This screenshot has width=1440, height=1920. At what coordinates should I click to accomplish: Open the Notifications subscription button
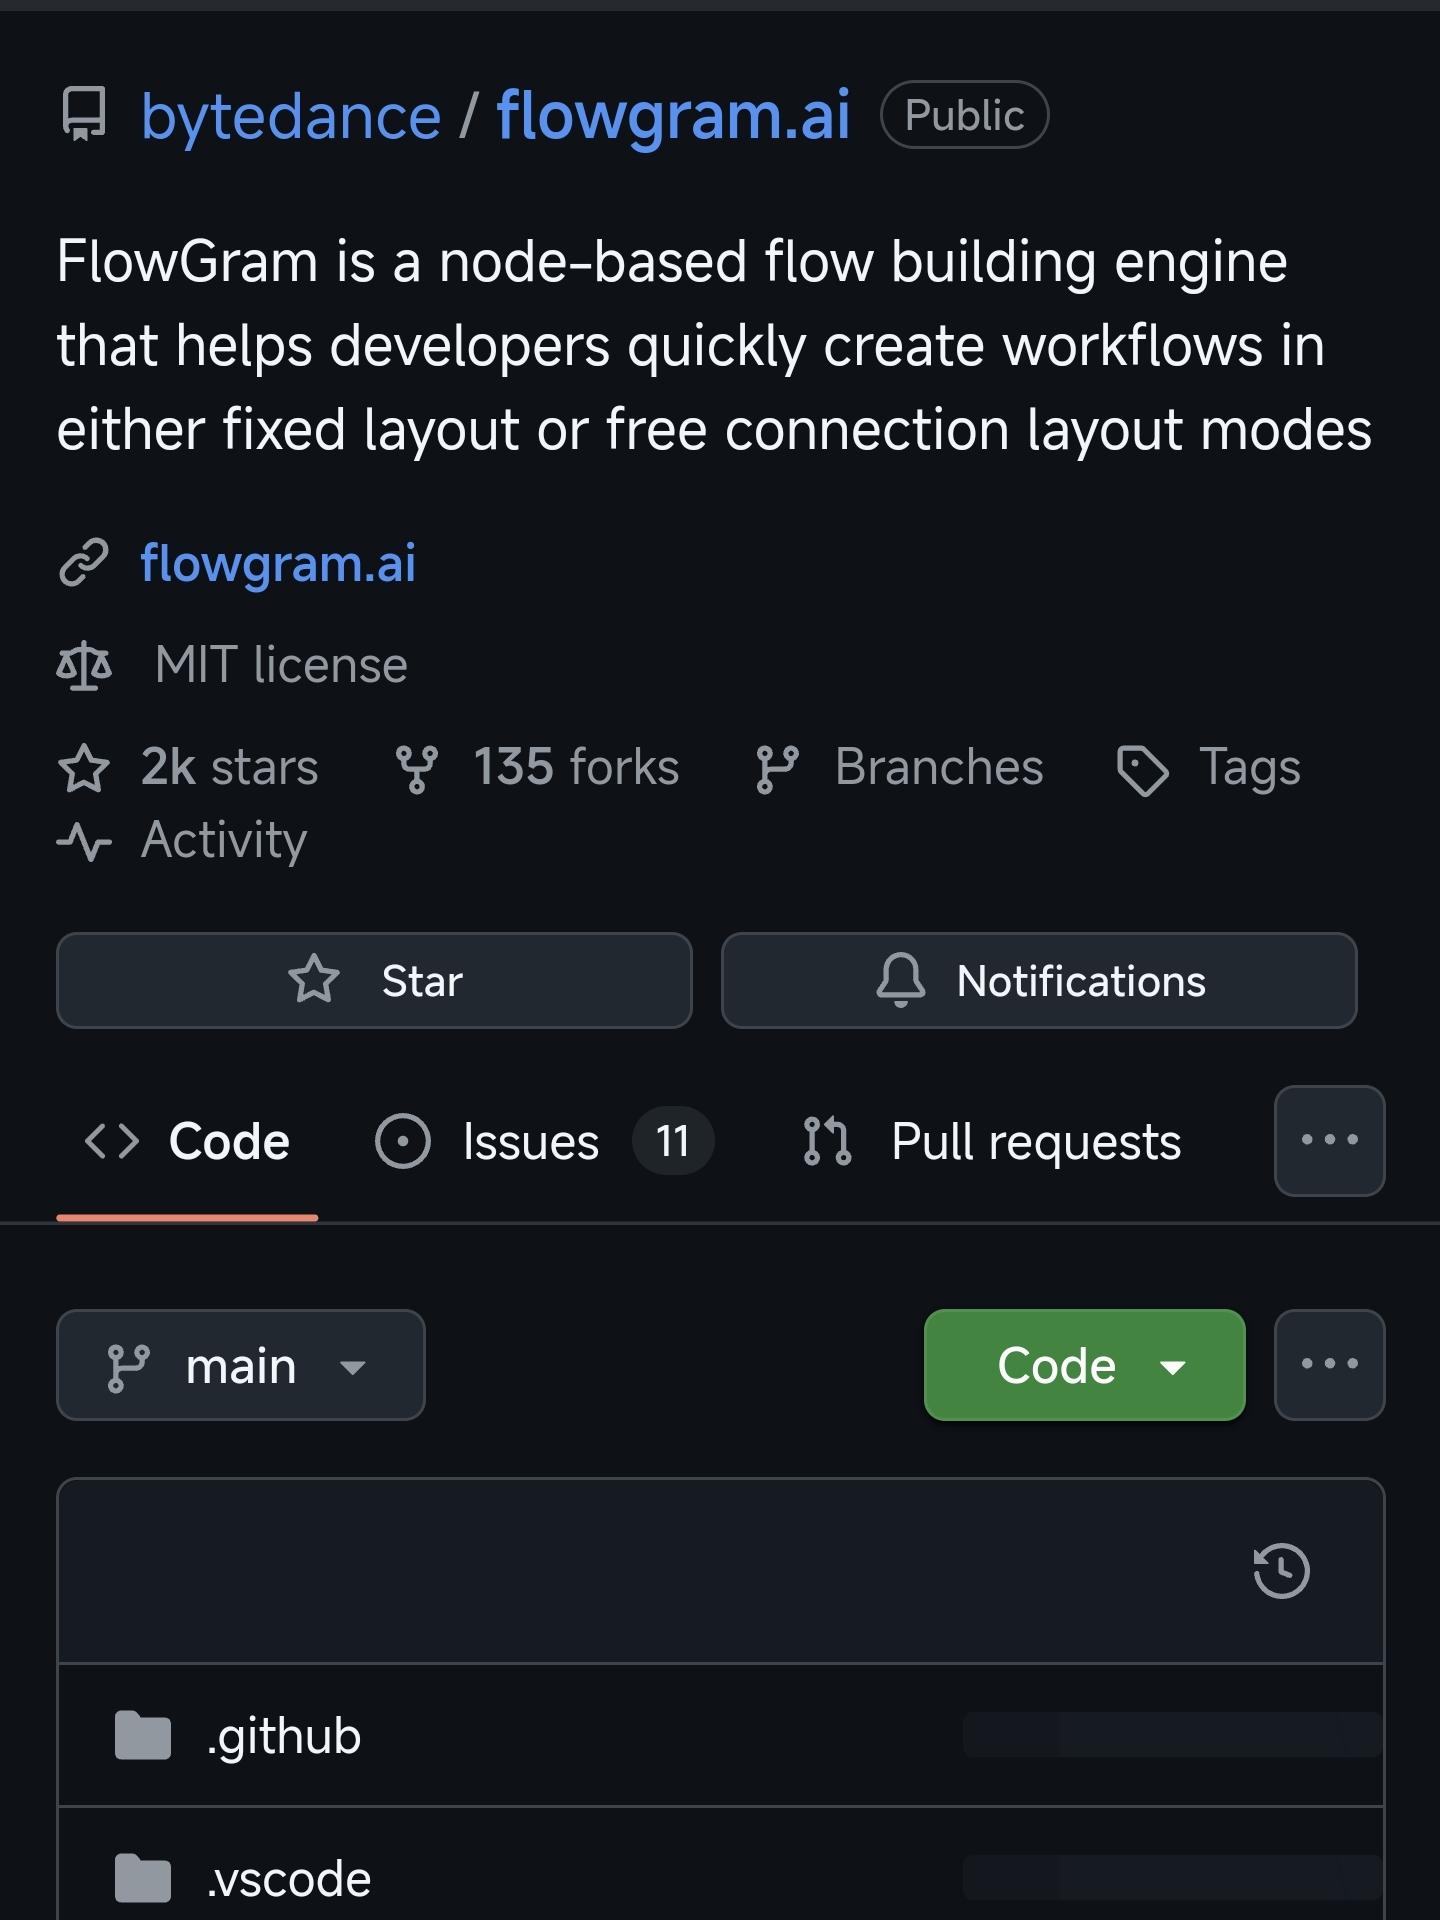(1039, 980)
